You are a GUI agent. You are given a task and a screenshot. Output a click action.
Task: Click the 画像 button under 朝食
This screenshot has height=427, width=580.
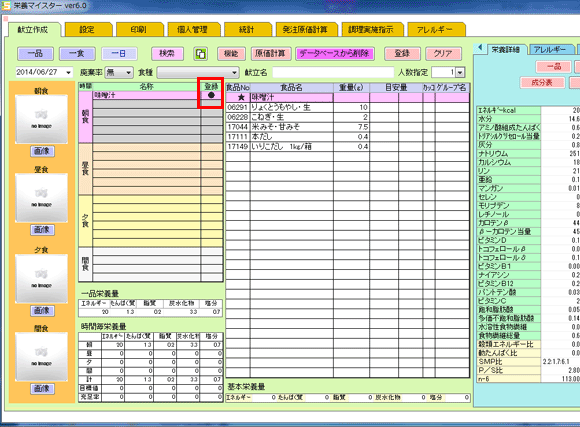(x=42, y=151)
